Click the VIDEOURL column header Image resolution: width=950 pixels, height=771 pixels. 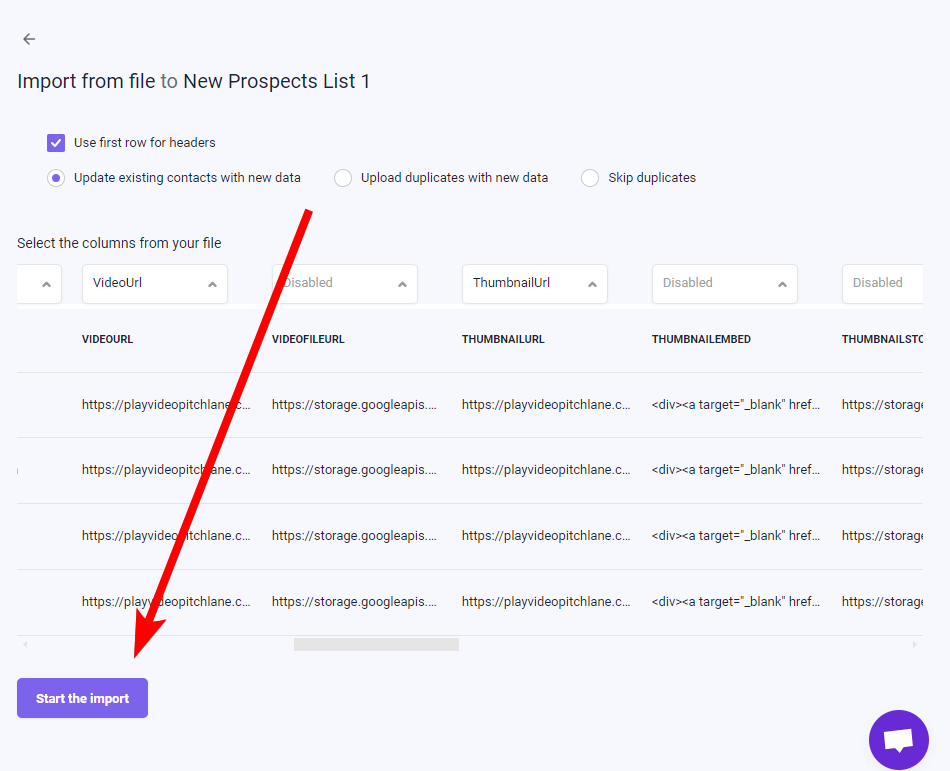[x=107, y=339]
